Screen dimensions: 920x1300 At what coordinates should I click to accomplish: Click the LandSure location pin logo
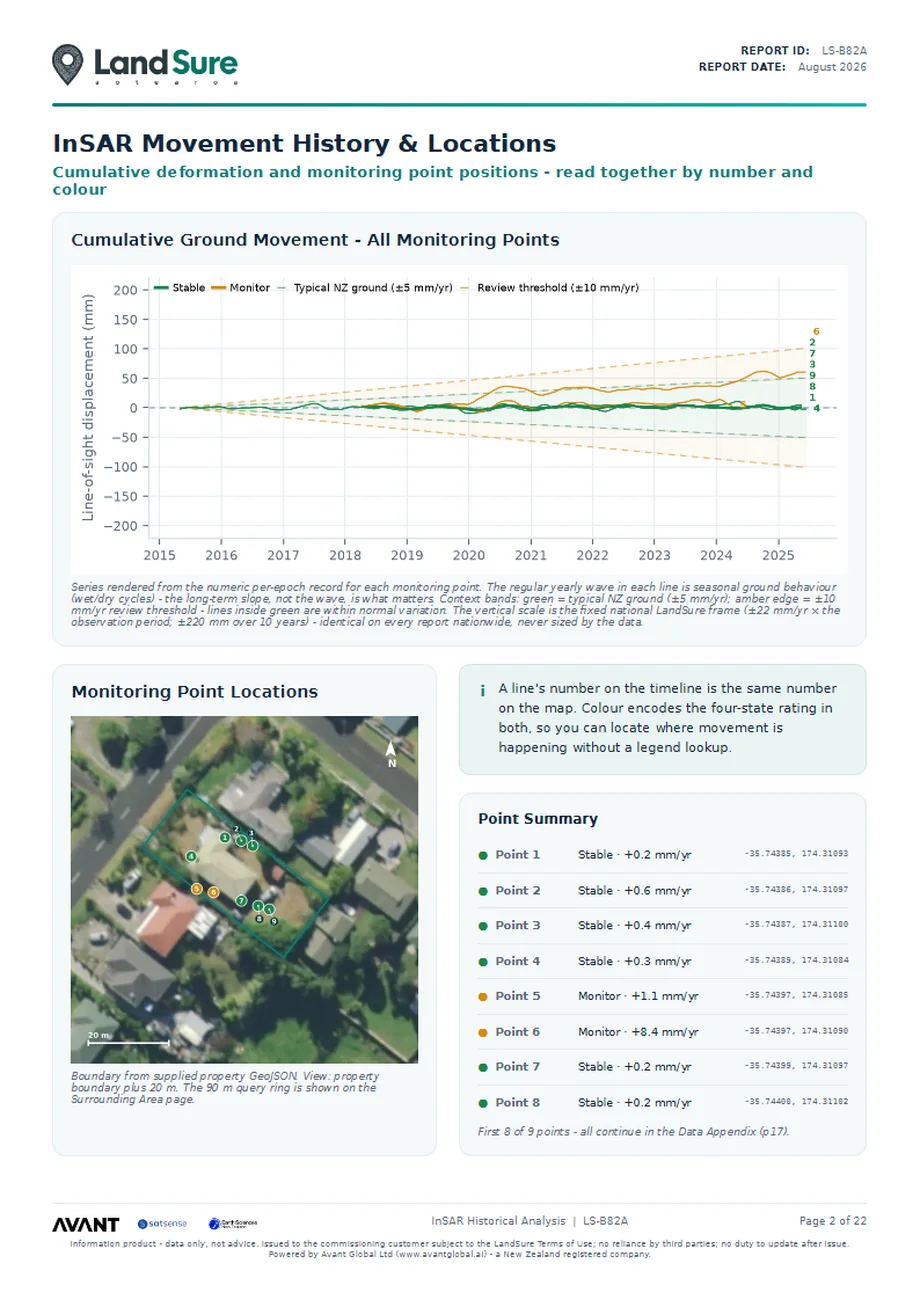pyautogui.click(x=68, y=64)
